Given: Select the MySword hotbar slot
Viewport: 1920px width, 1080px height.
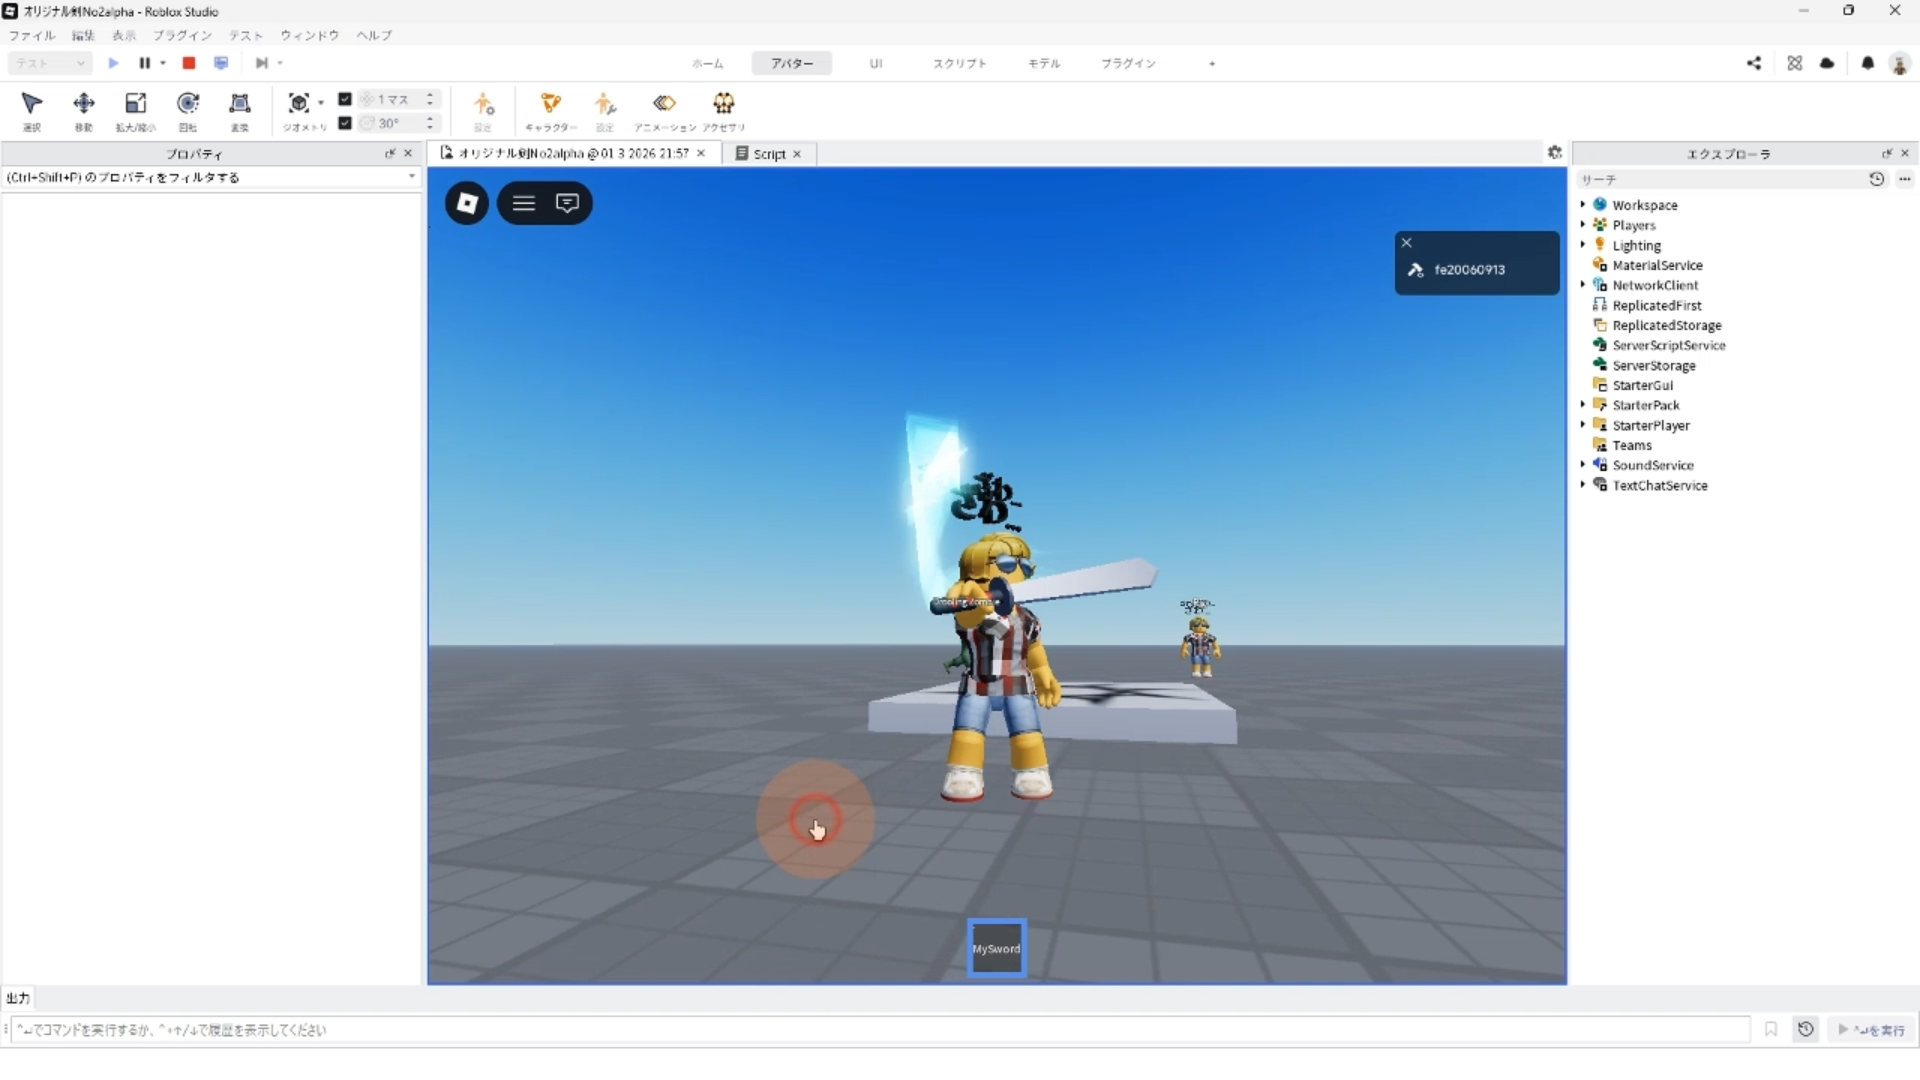Looking at the screenshot, I should point(996,948).
